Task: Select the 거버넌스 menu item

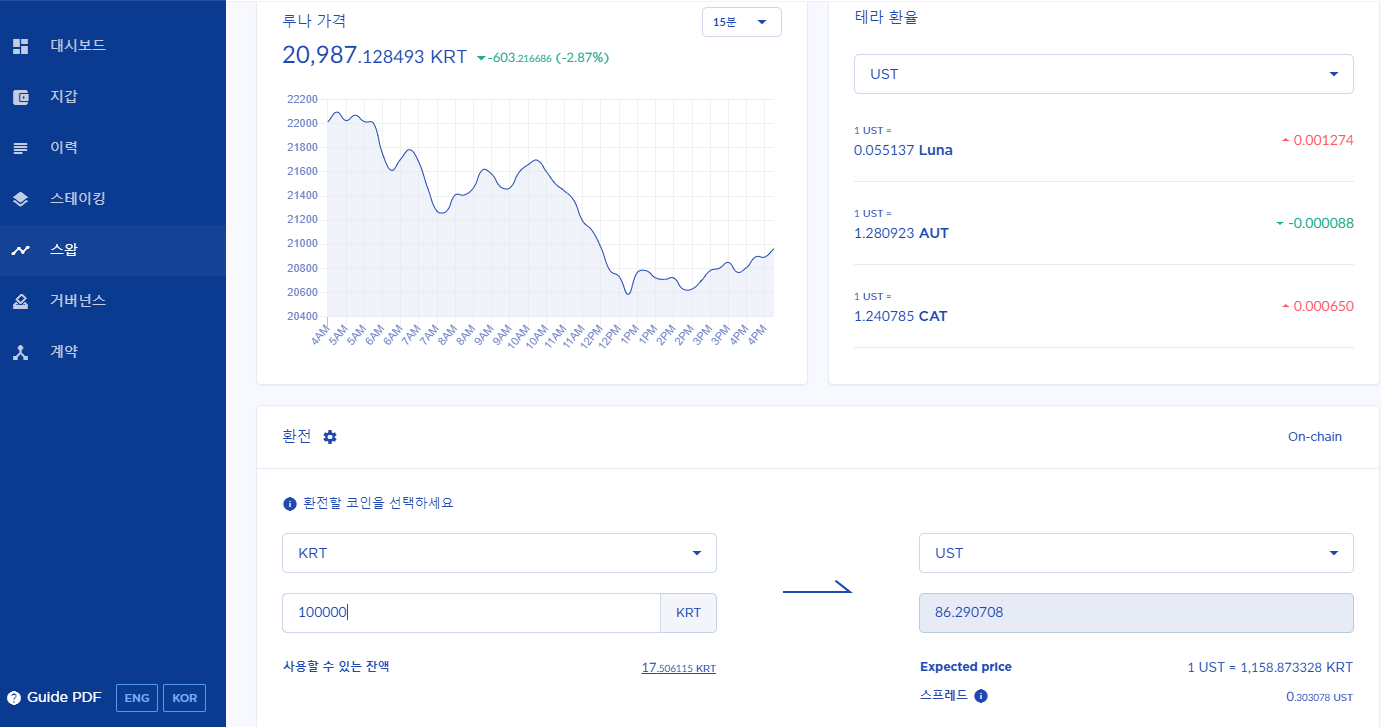Action: point(113,301)
